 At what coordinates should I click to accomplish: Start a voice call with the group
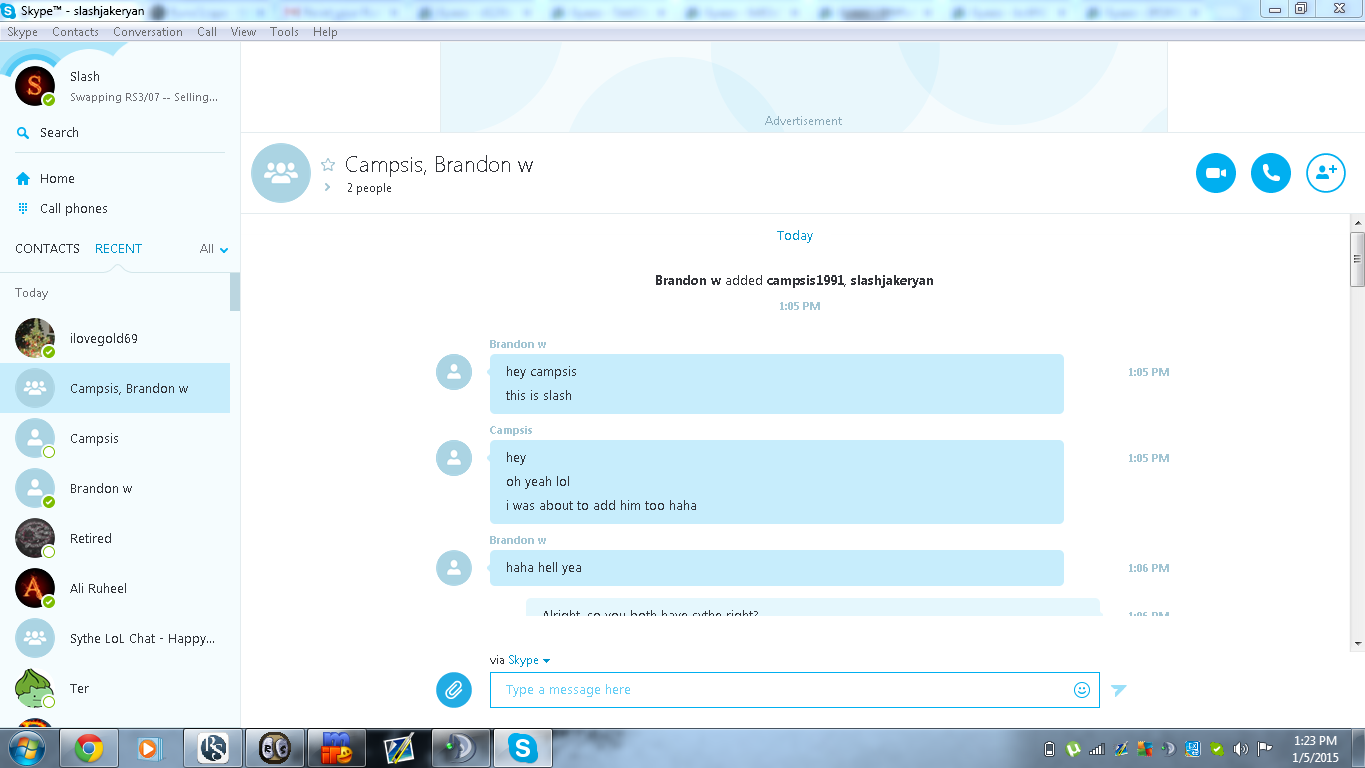pyautogui.click(x=1271, y=173)
